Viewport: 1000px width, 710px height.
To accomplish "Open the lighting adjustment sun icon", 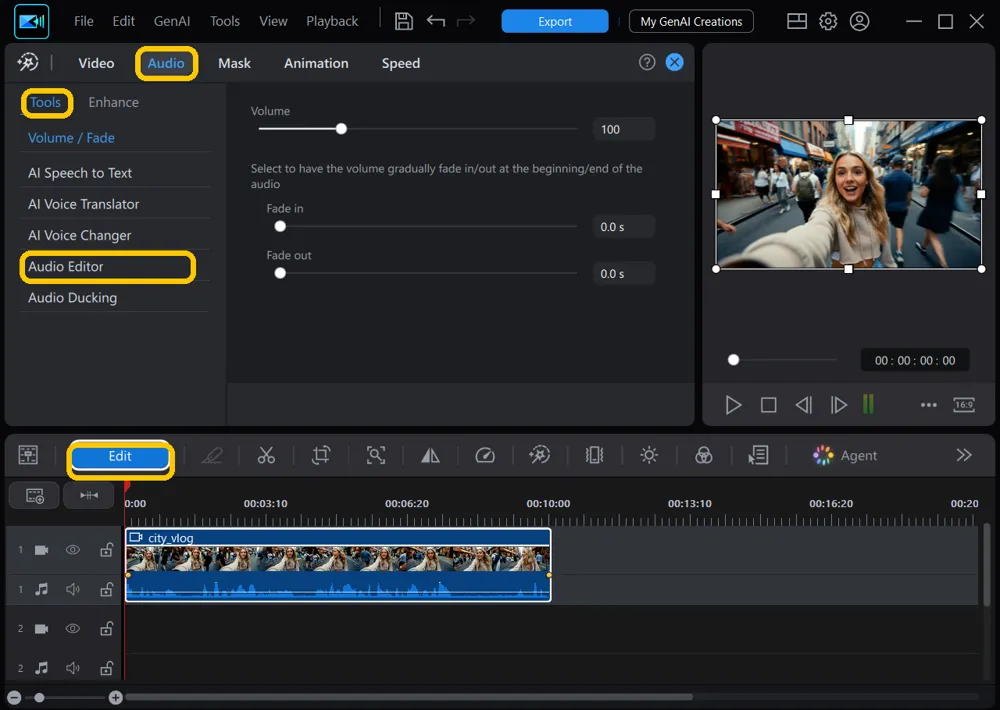I will tap(649, 455).
